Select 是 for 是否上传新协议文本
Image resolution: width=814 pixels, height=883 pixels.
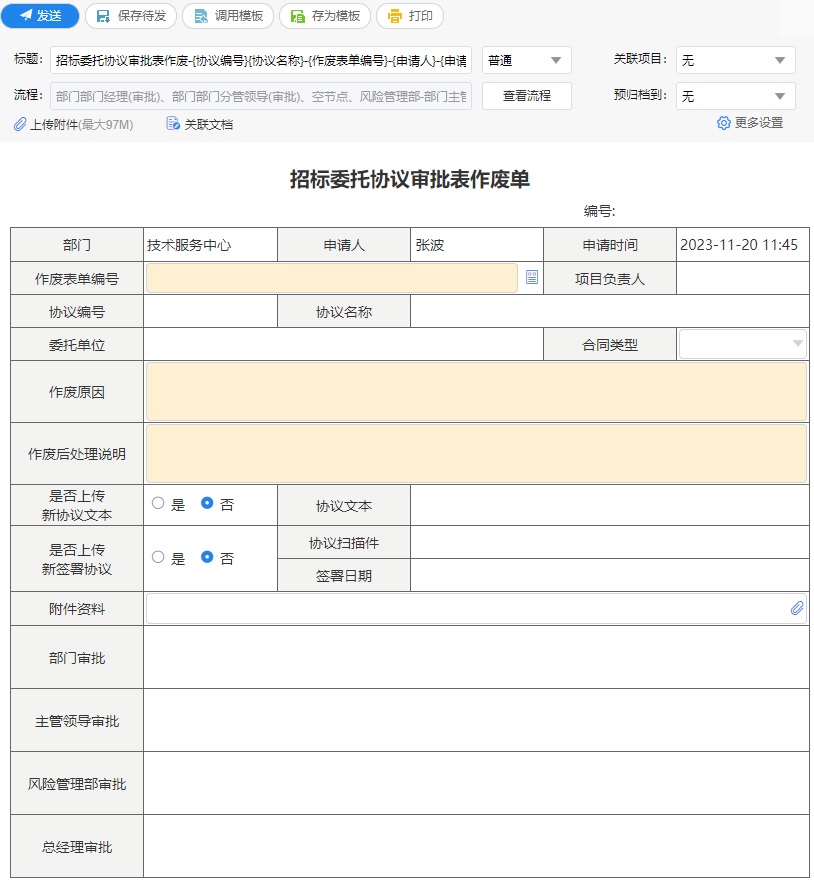click(158, 503)
